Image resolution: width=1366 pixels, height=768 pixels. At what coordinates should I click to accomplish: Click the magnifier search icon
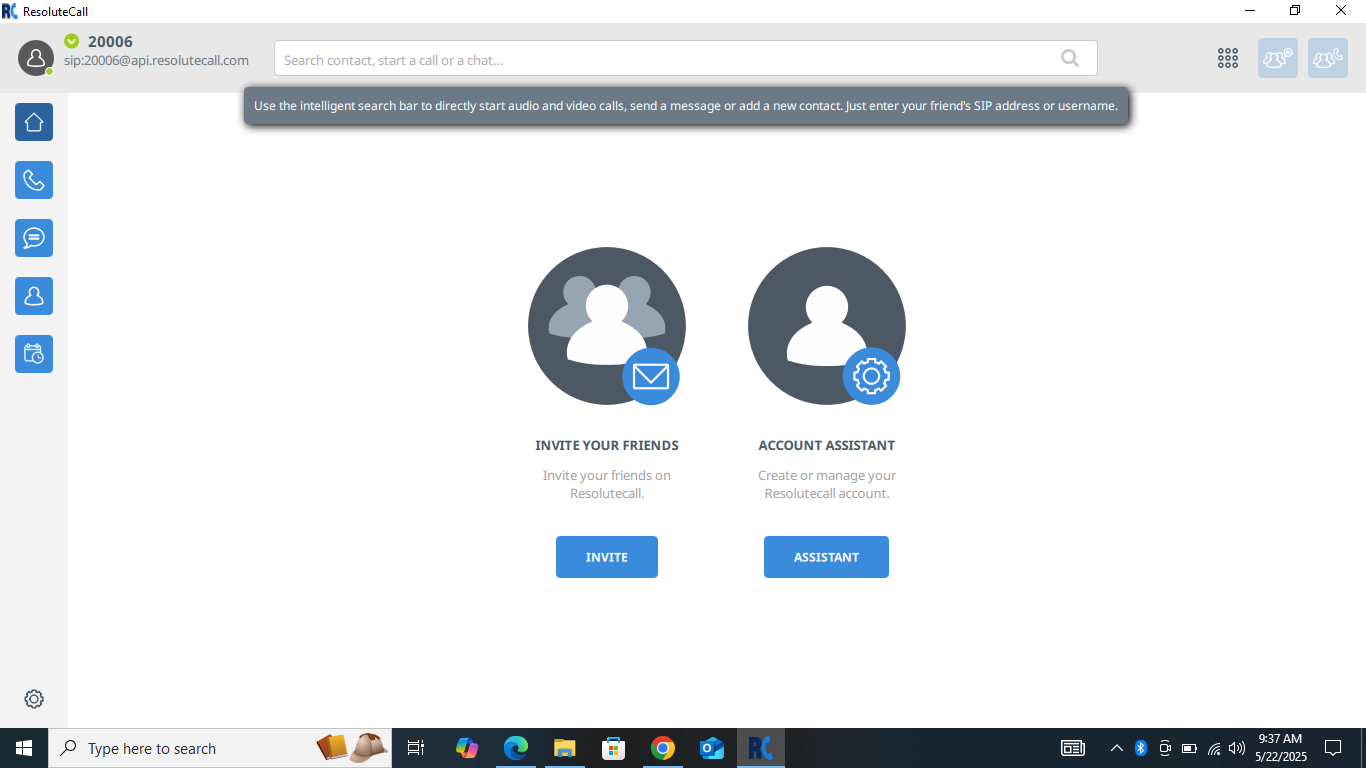click(x=1070, y=58)
